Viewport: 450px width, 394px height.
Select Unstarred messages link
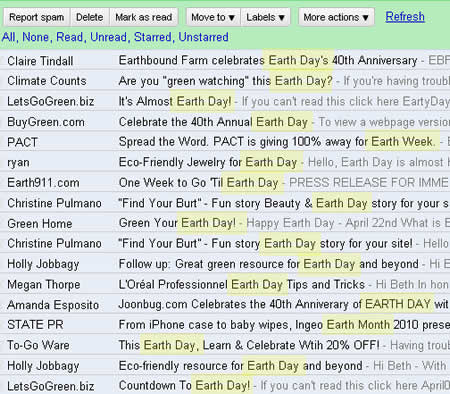coord(203,37)
